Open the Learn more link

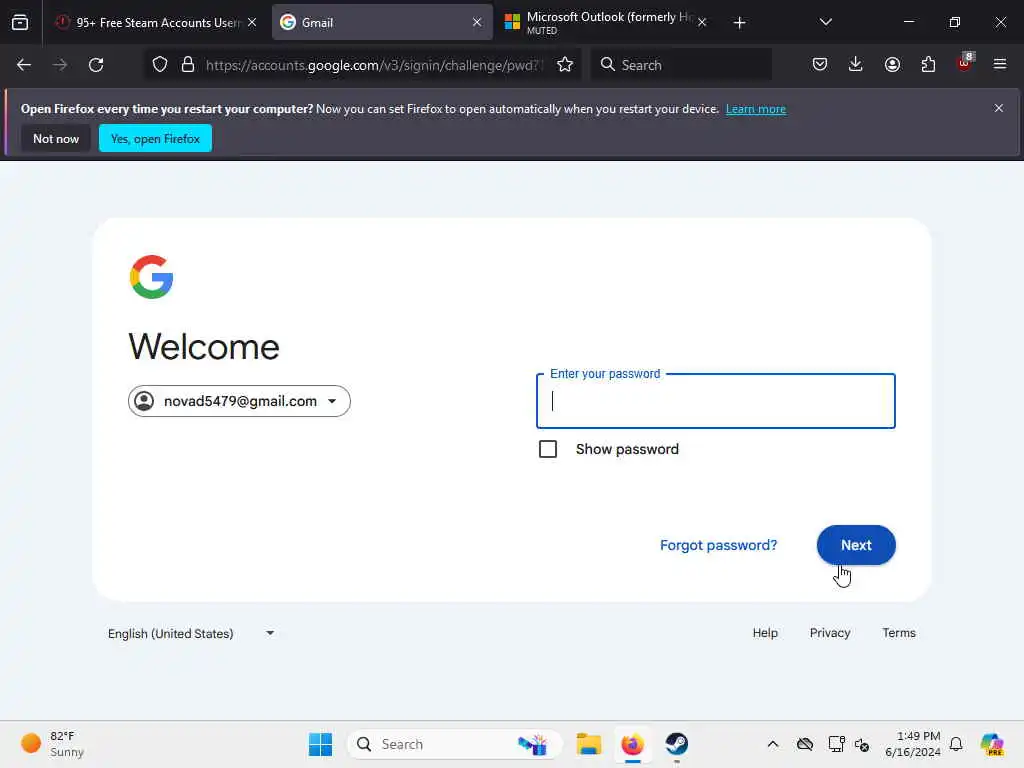[x=756, y=109]
